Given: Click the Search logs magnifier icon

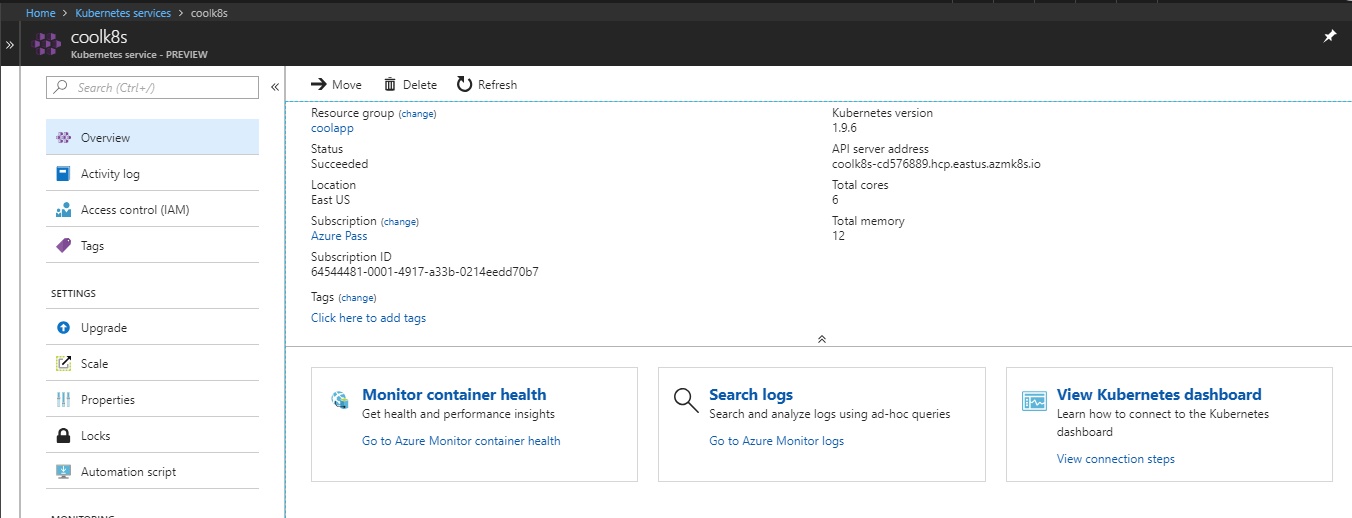Looking at the screenshot, I should click(686, 401).
